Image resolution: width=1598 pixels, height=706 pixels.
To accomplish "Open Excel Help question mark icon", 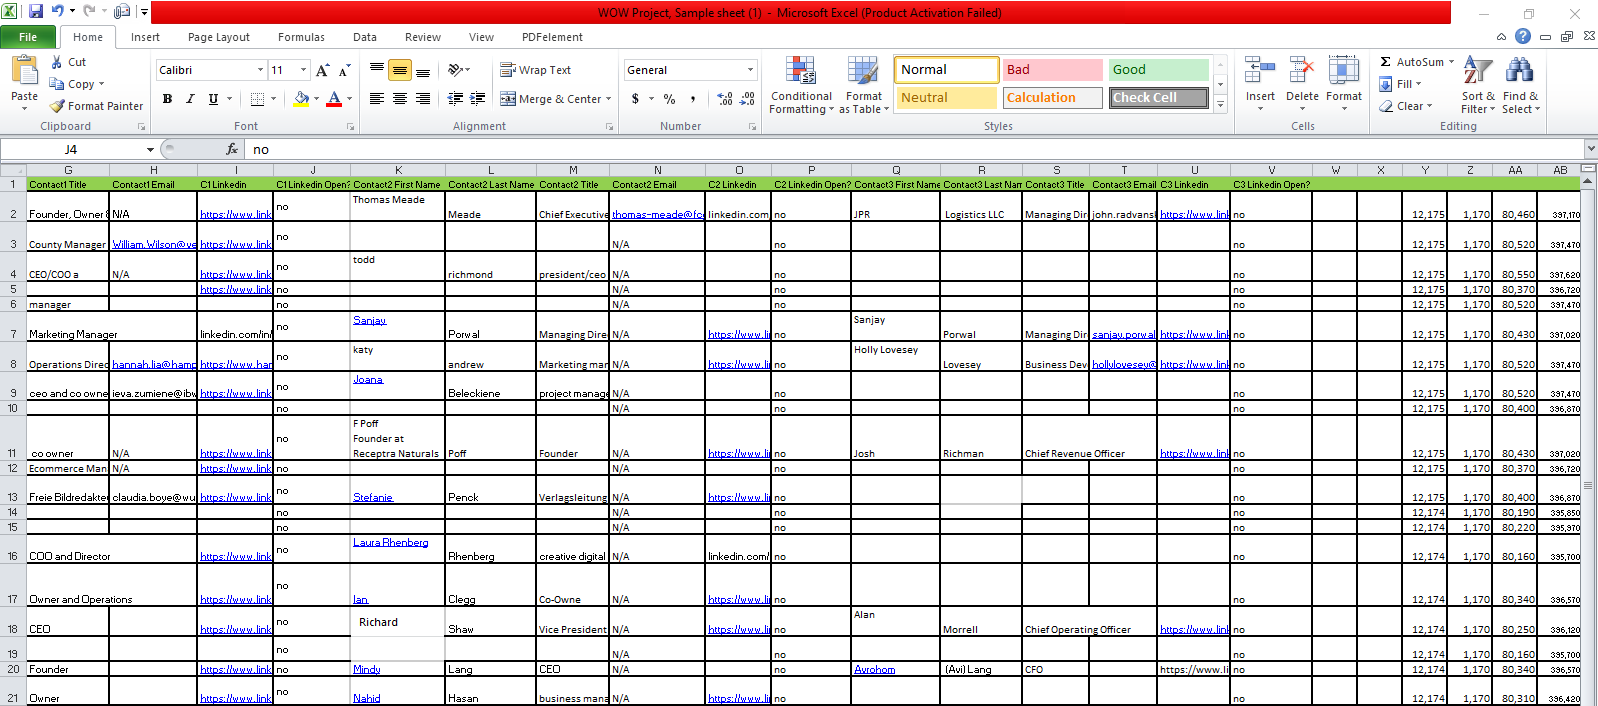I will coord(1523,36).
